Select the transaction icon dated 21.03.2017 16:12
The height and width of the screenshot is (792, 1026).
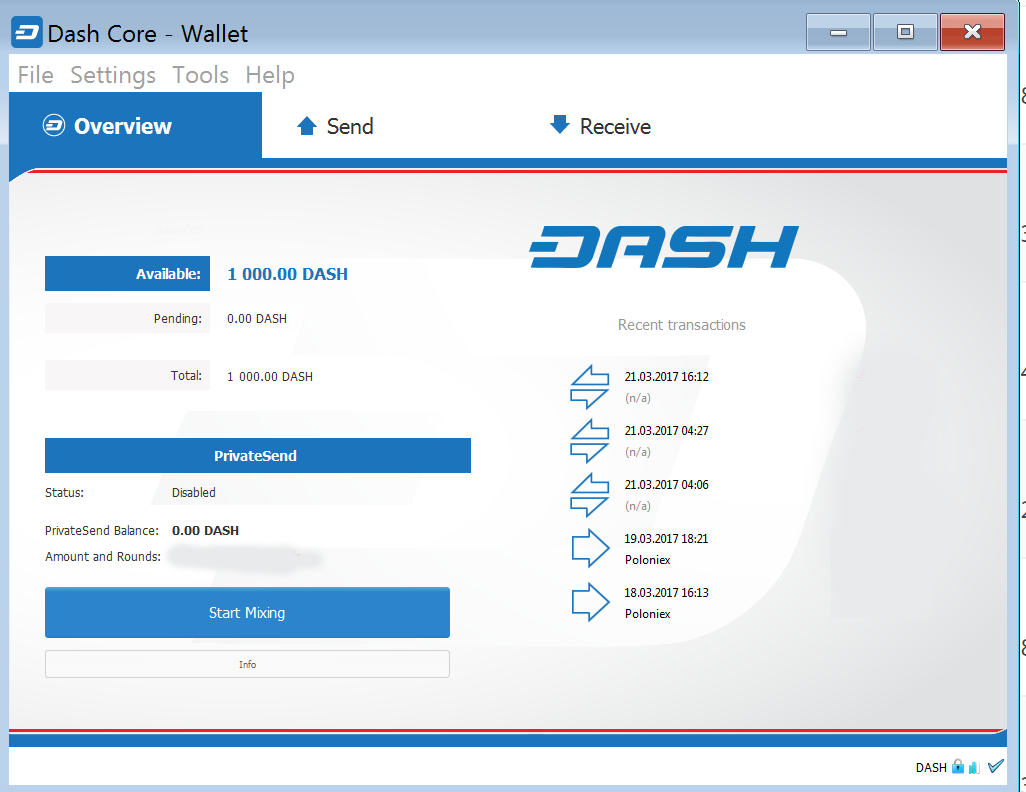tap(590, 387)
